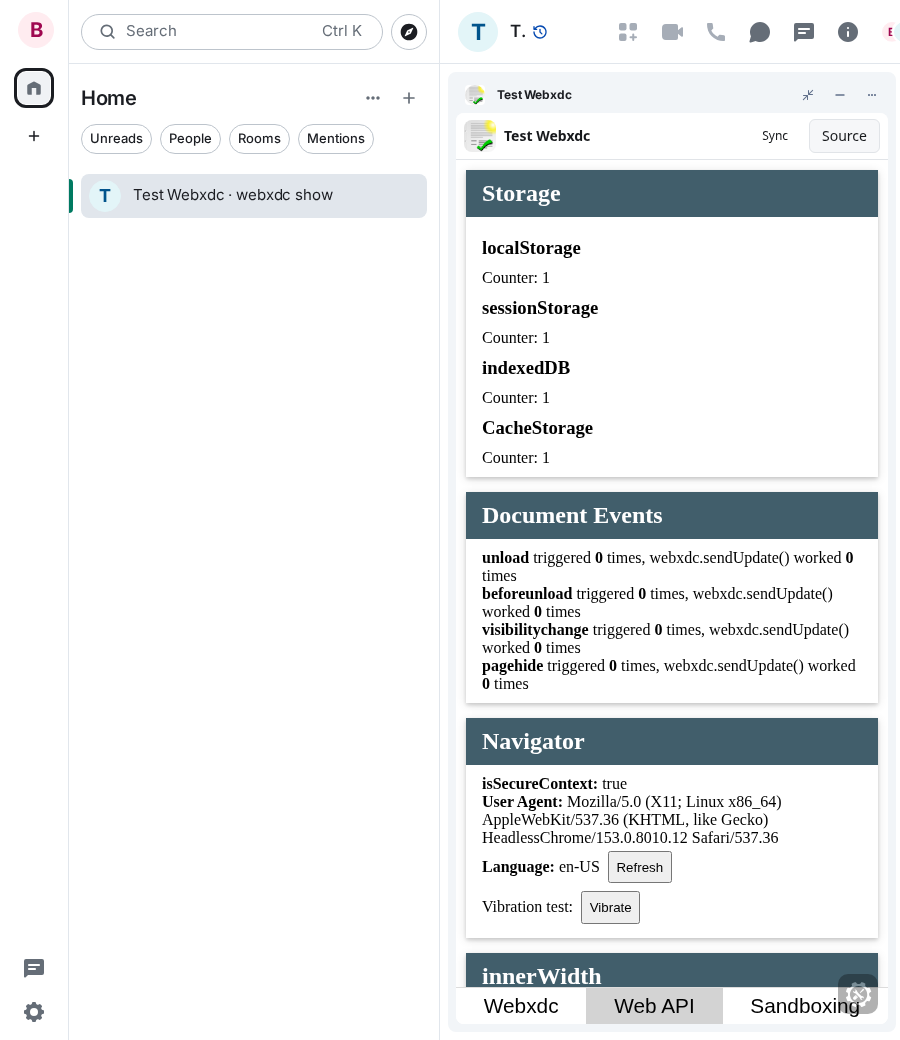Show room info panel
This screenshot has height=1040, width=900.
click(848, 32)
